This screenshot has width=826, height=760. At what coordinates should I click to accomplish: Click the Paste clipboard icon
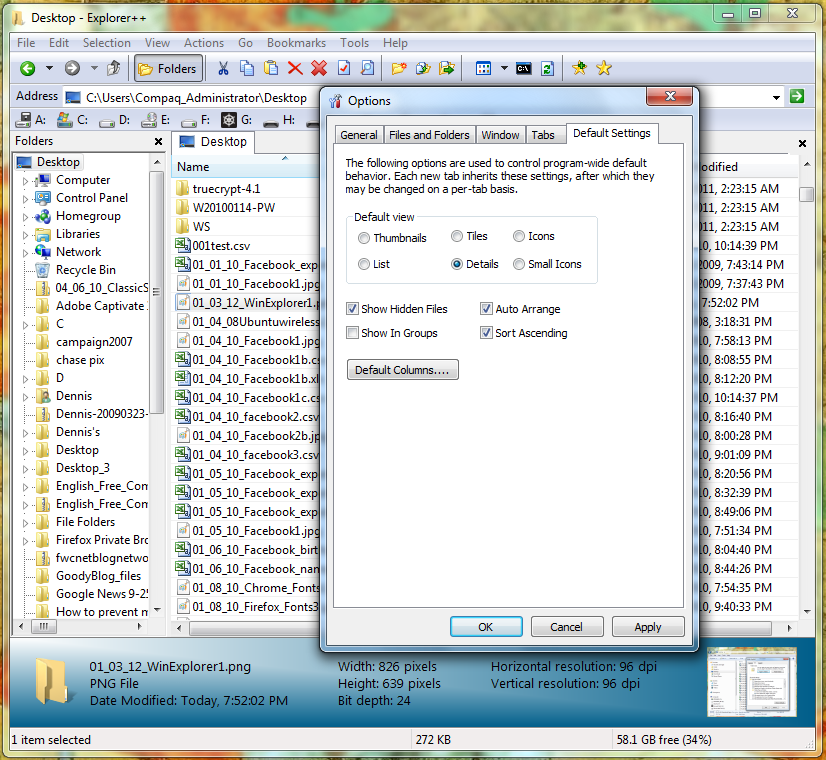[x=271, y=68]
